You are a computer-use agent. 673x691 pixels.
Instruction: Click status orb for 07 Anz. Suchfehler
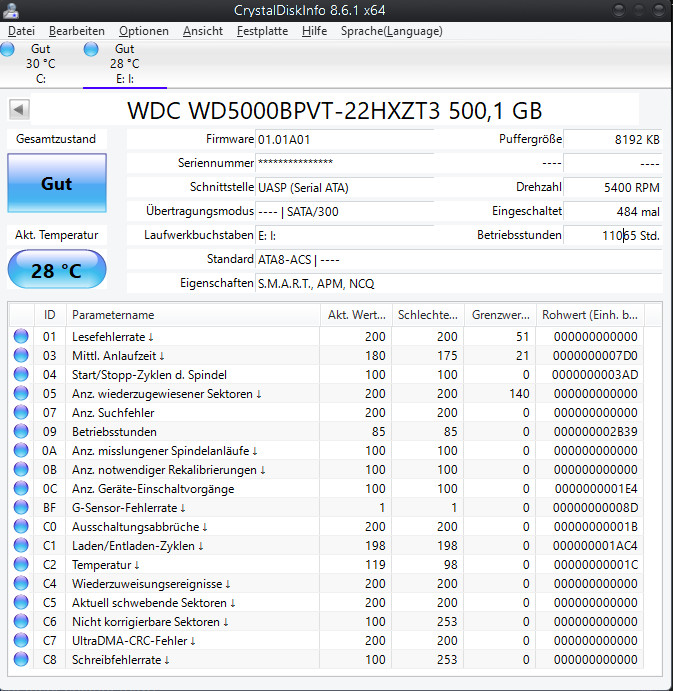[21, 412]
